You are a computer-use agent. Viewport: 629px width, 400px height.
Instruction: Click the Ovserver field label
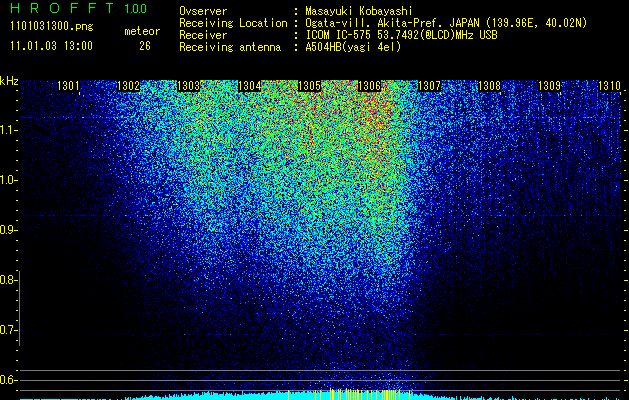(x=203, y=12)
